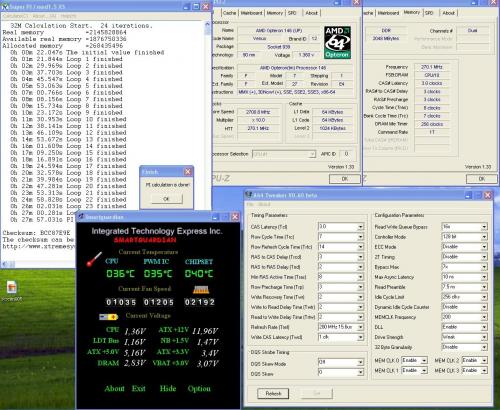Viewport: 500px width, 410px height.
Task: Click the A64 Tweaker title bar icon
Action: coord(248,195)
